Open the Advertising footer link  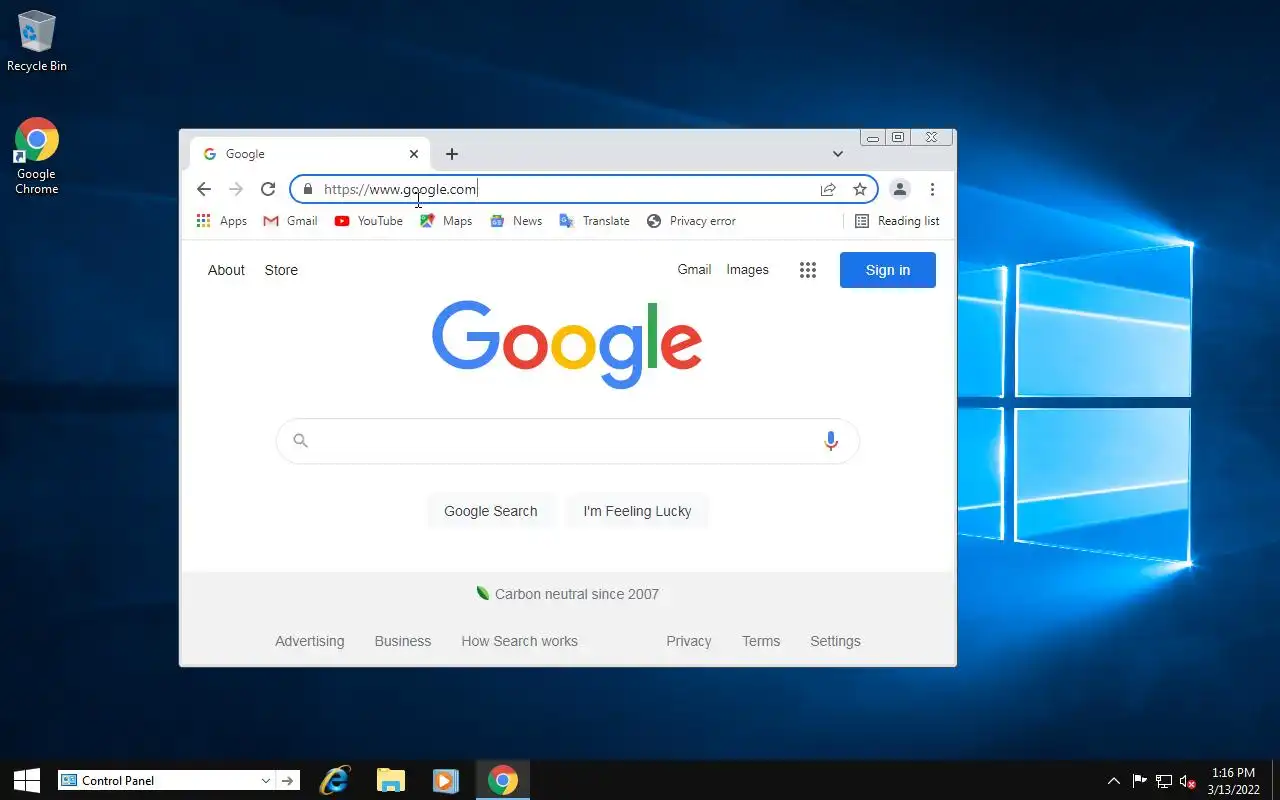(x=309, y=641)
